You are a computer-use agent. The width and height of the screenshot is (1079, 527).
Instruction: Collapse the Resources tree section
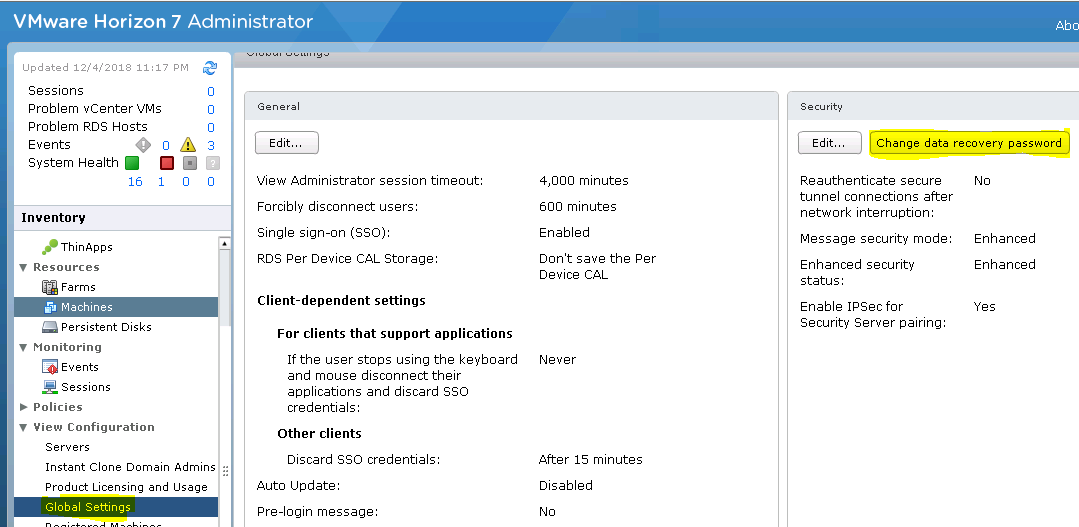pyautogui.click(x=24, y=267)
